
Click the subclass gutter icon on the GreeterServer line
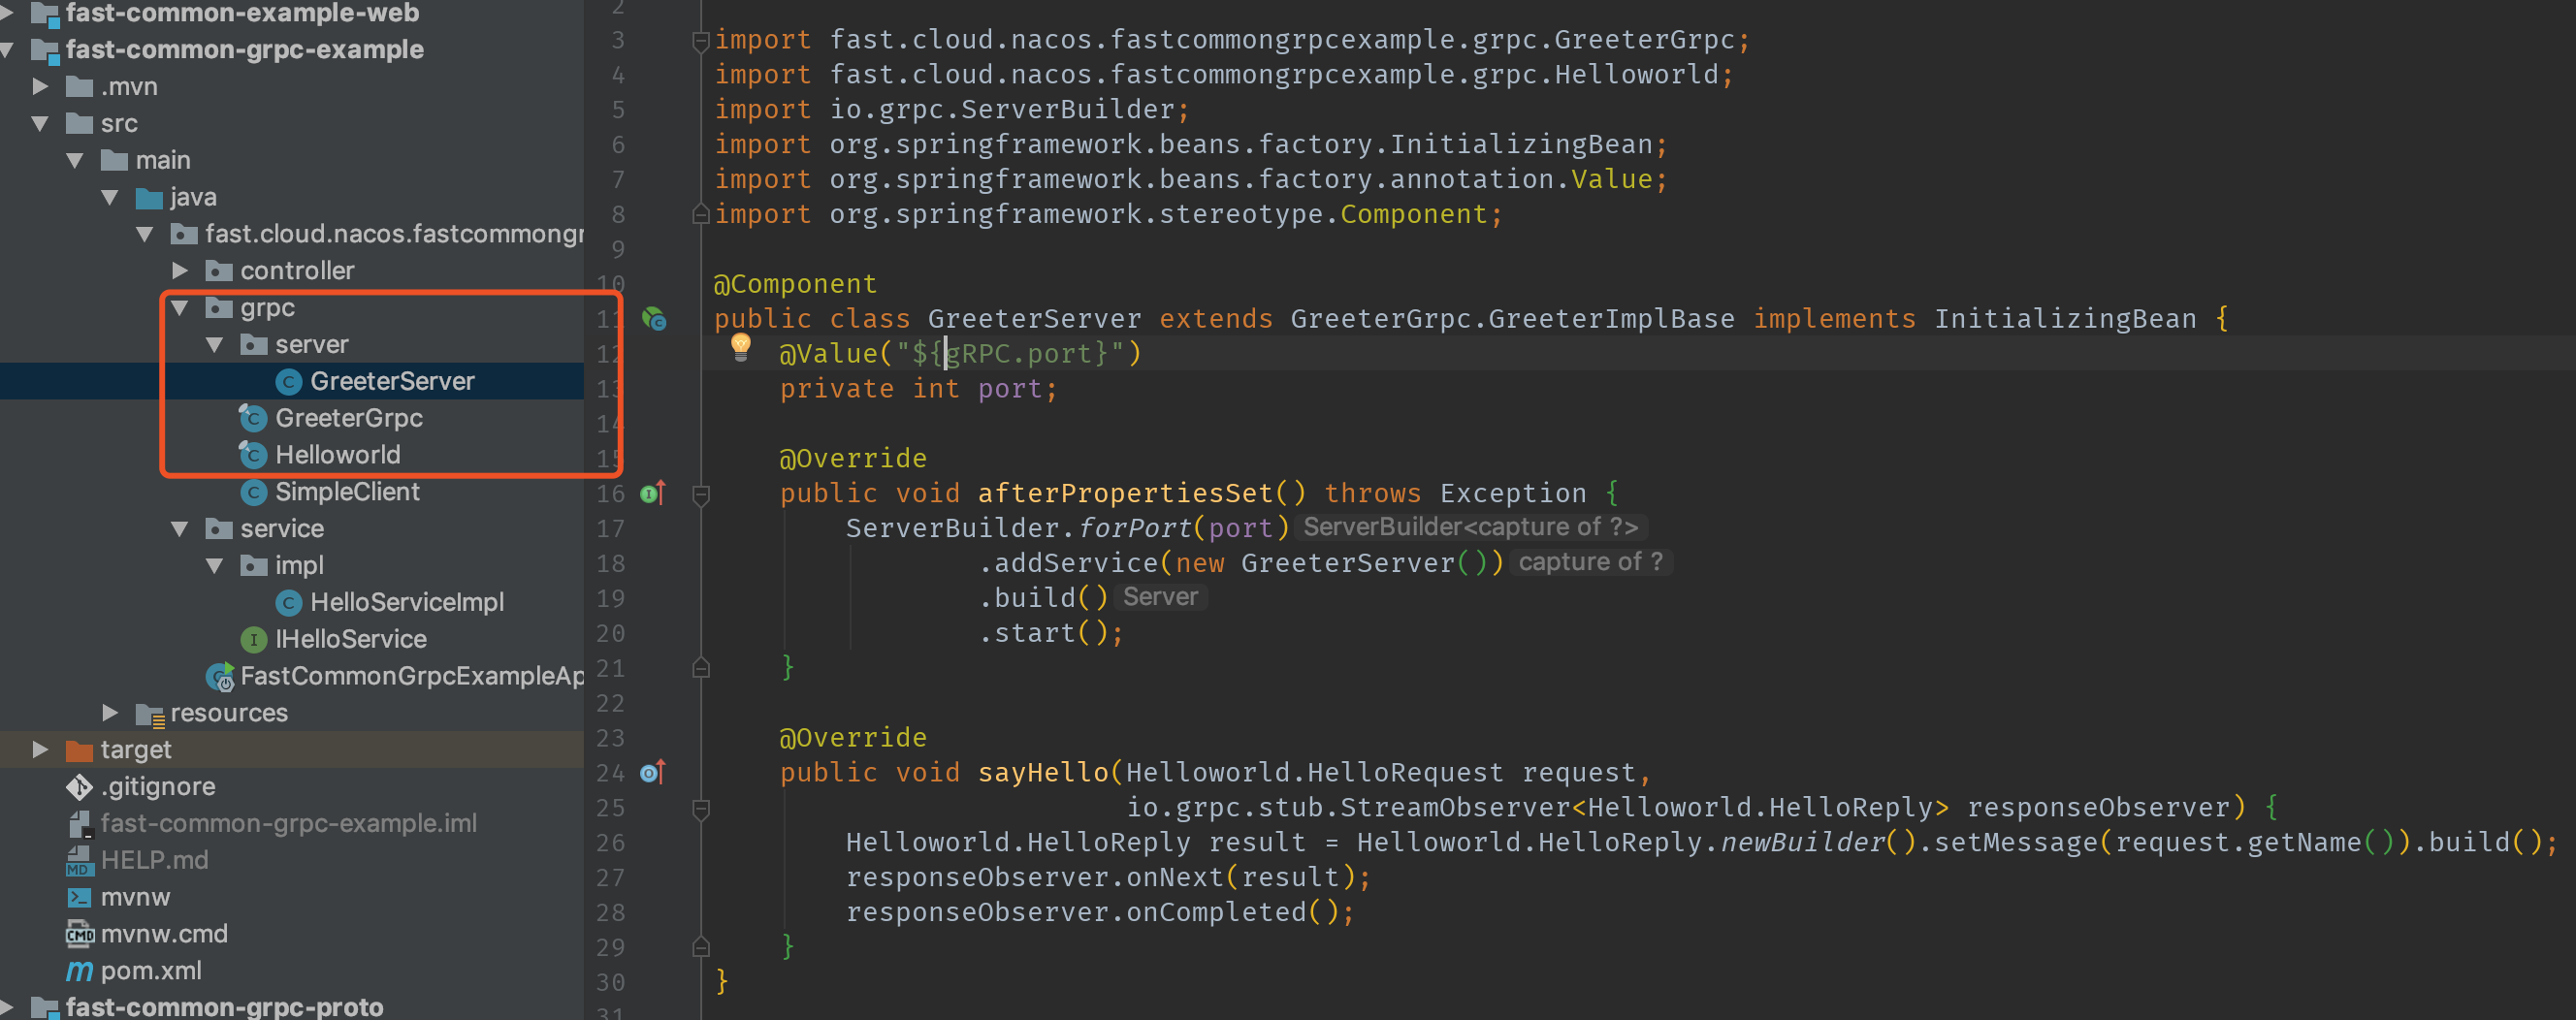point(653,319)
